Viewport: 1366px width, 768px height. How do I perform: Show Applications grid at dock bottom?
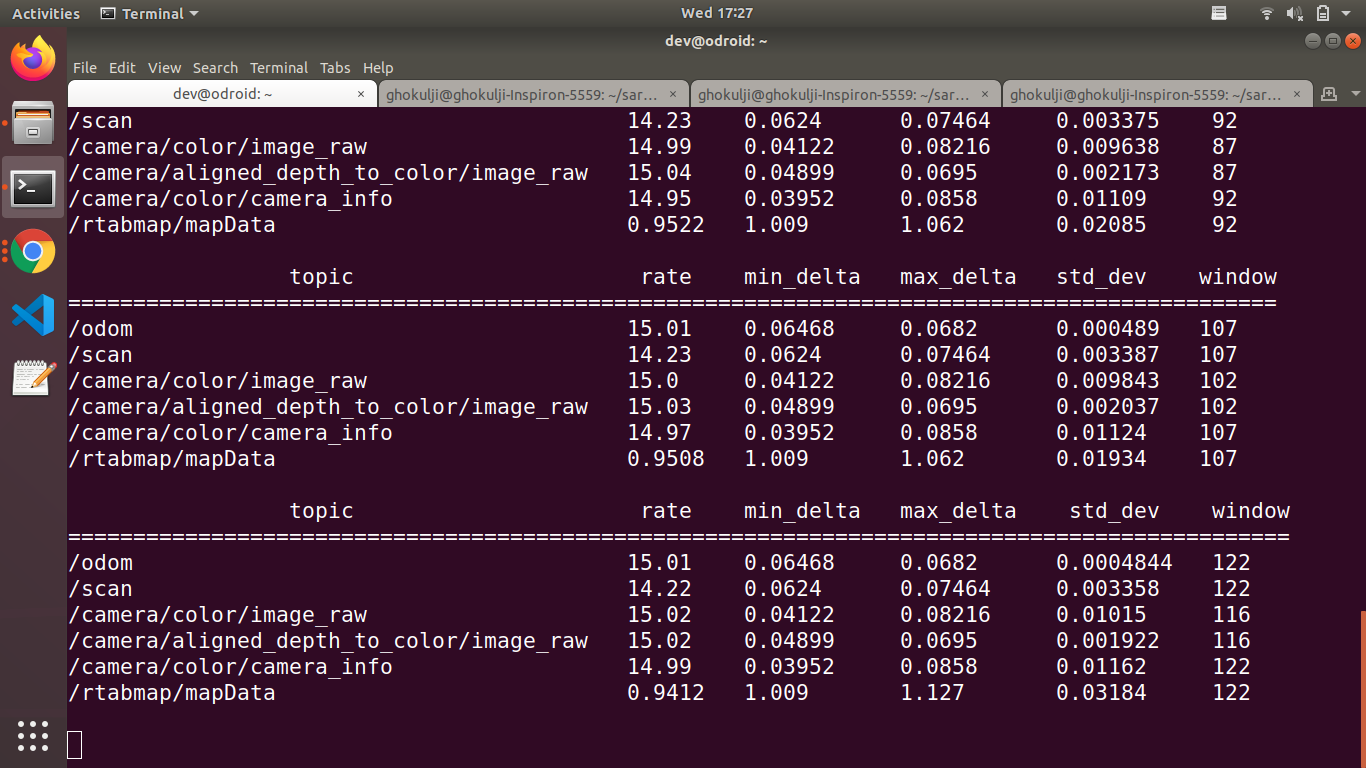tap(33, 735)
